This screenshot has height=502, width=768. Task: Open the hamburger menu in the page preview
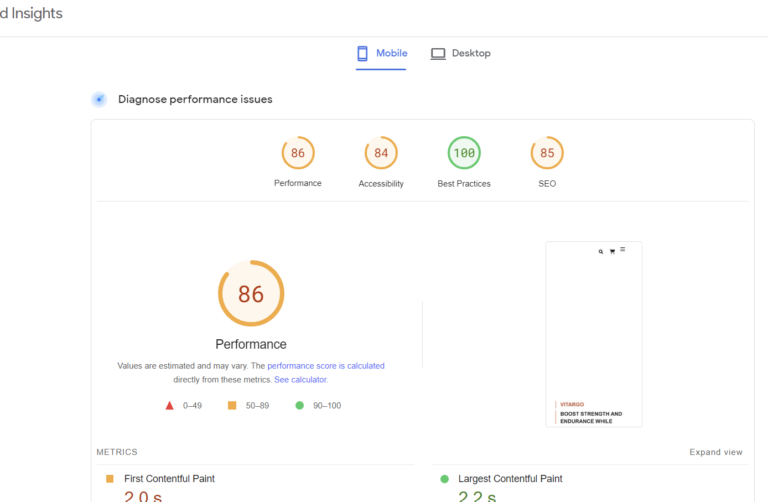click(623, 249)
